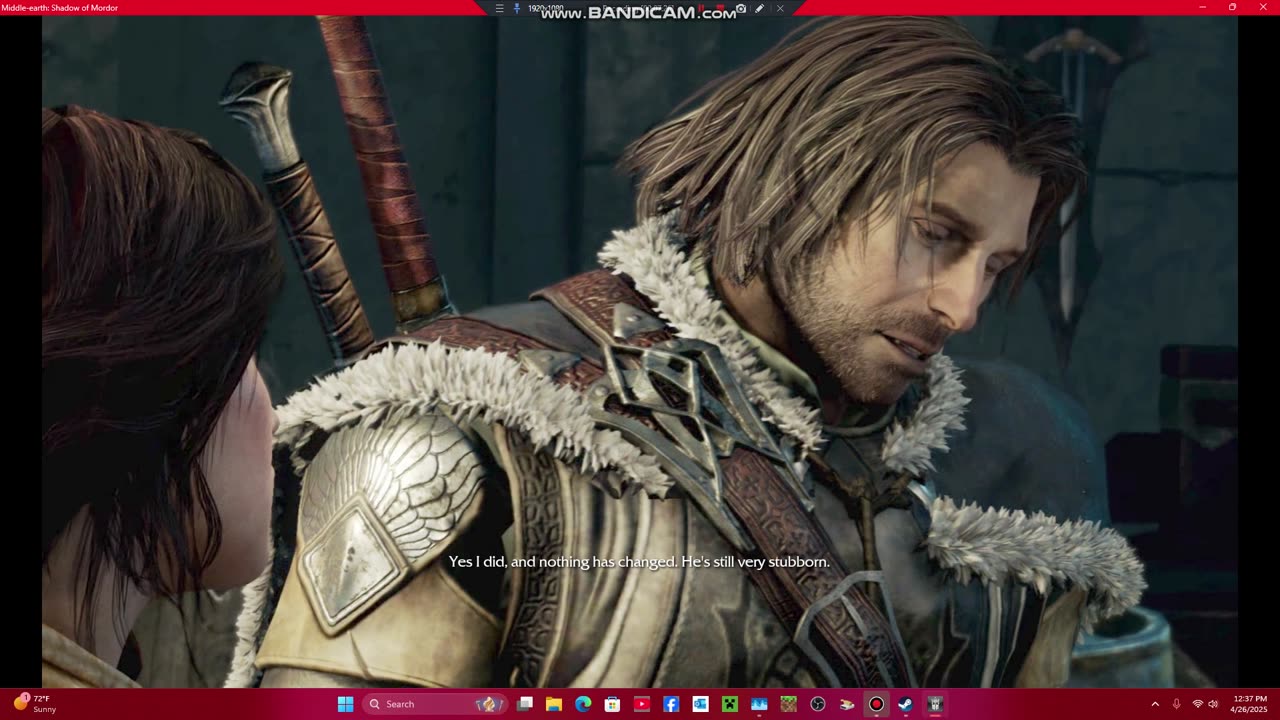Close the Bandicam recording overlay bar
The image size is (1280, 720).
[x=780, y=8]
